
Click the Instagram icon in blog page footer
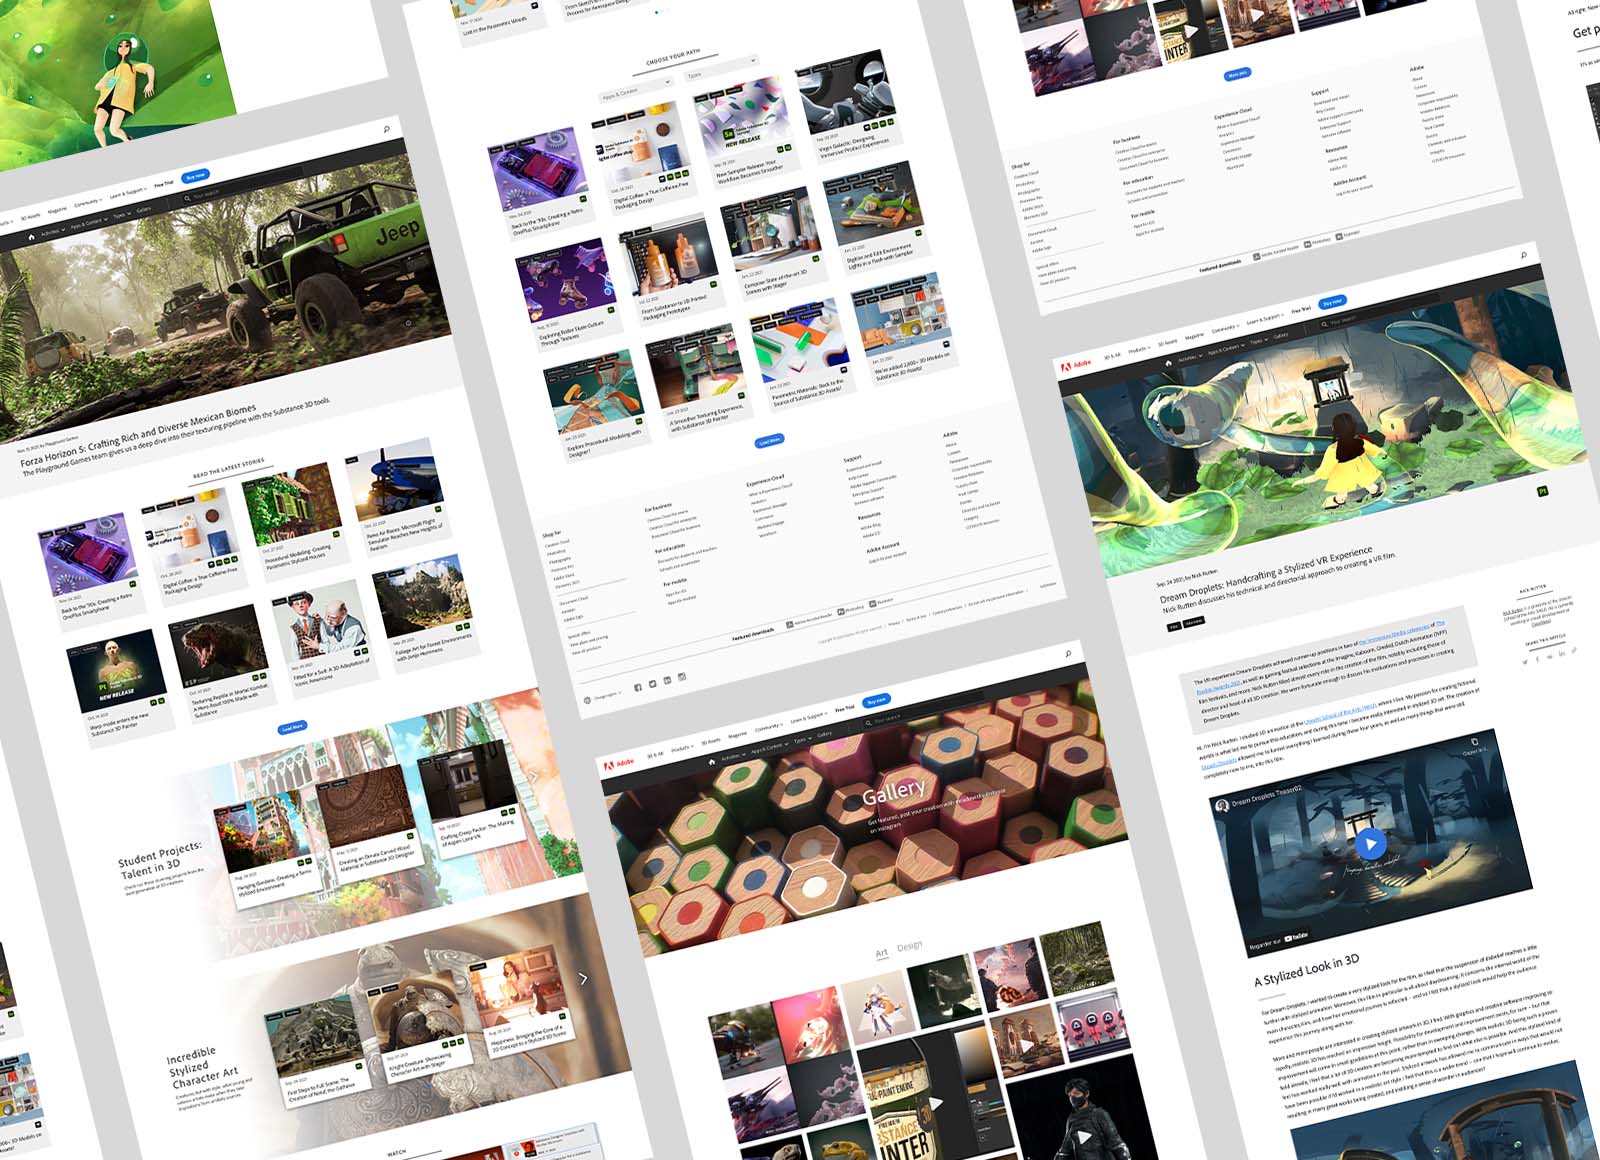[682, 676]
